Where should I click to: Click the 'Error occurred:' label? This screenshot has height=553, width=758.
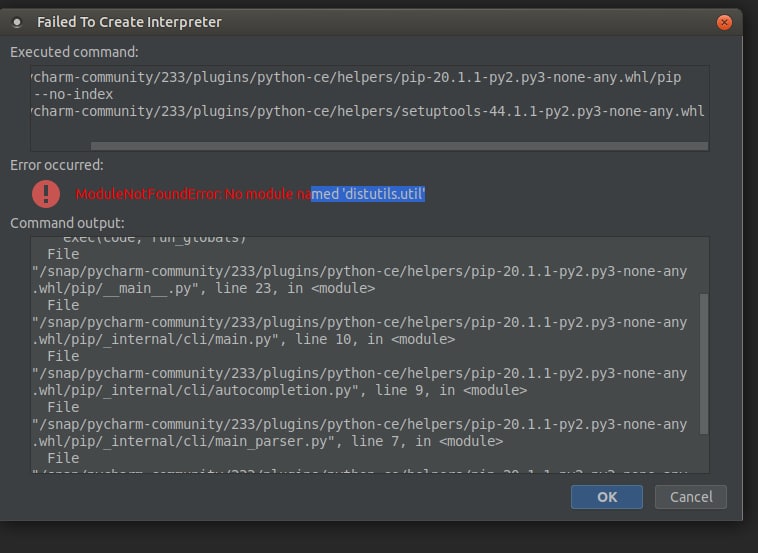click(57, 165)
